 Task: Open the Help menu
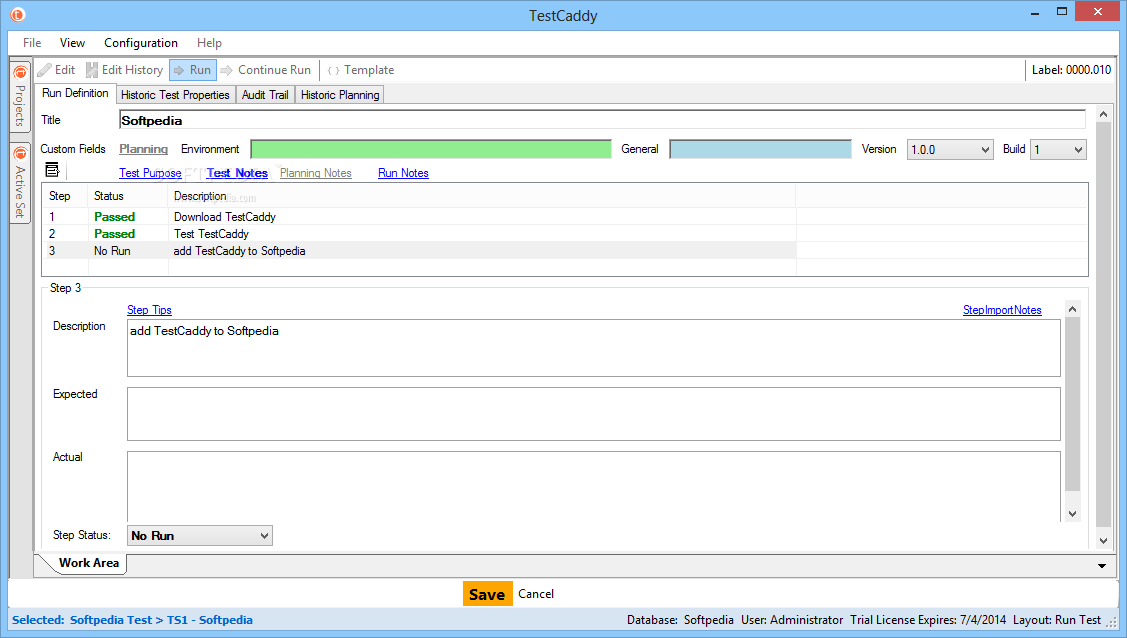click(209, 43)
